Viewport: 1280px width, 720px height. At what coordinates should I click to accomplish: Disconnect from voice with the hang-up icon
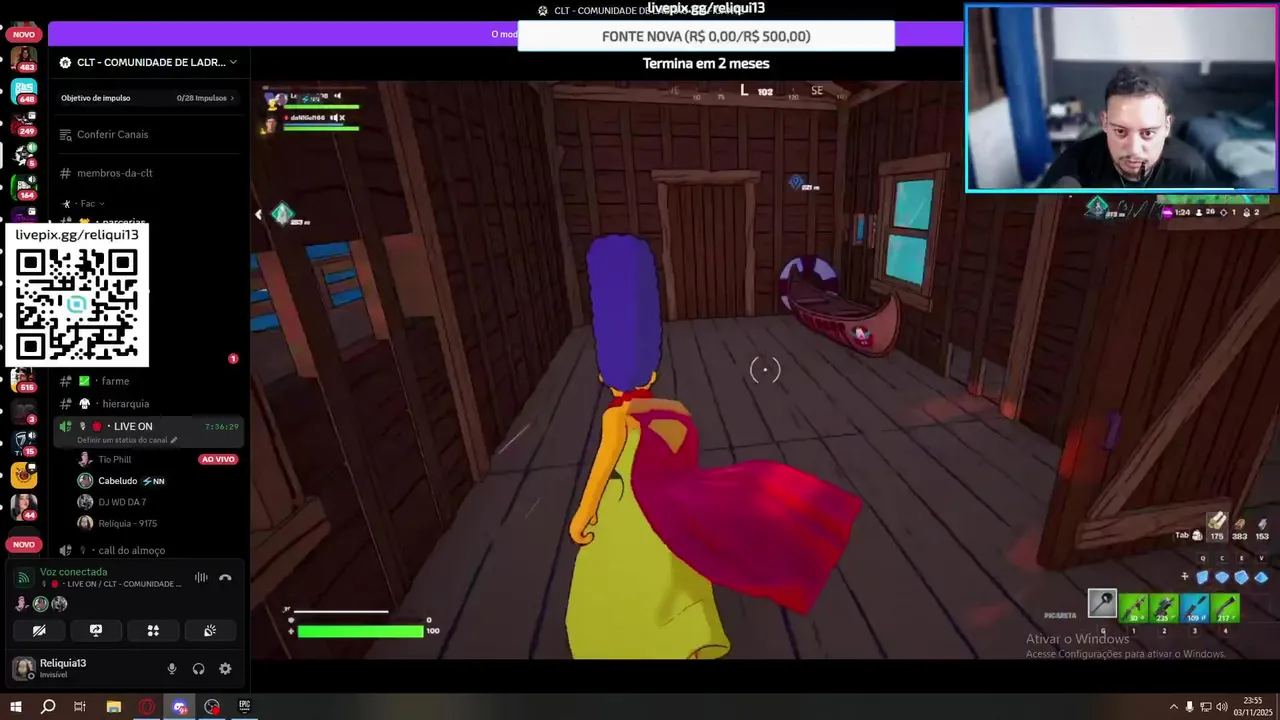tap(225, 577)
